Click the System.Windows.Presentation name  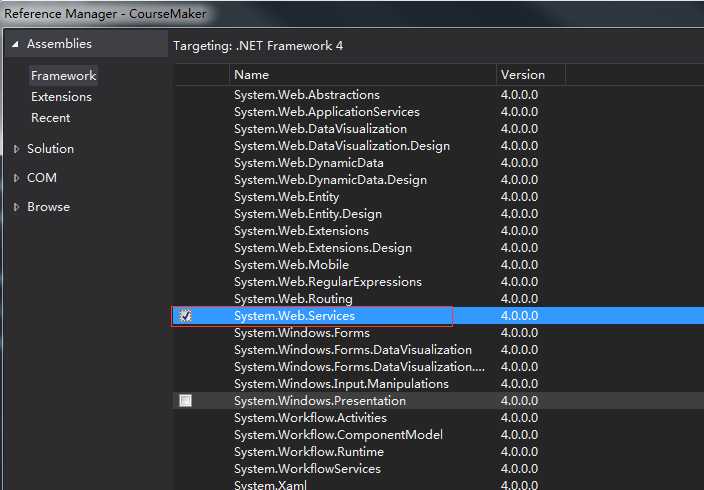pos(320,401)
